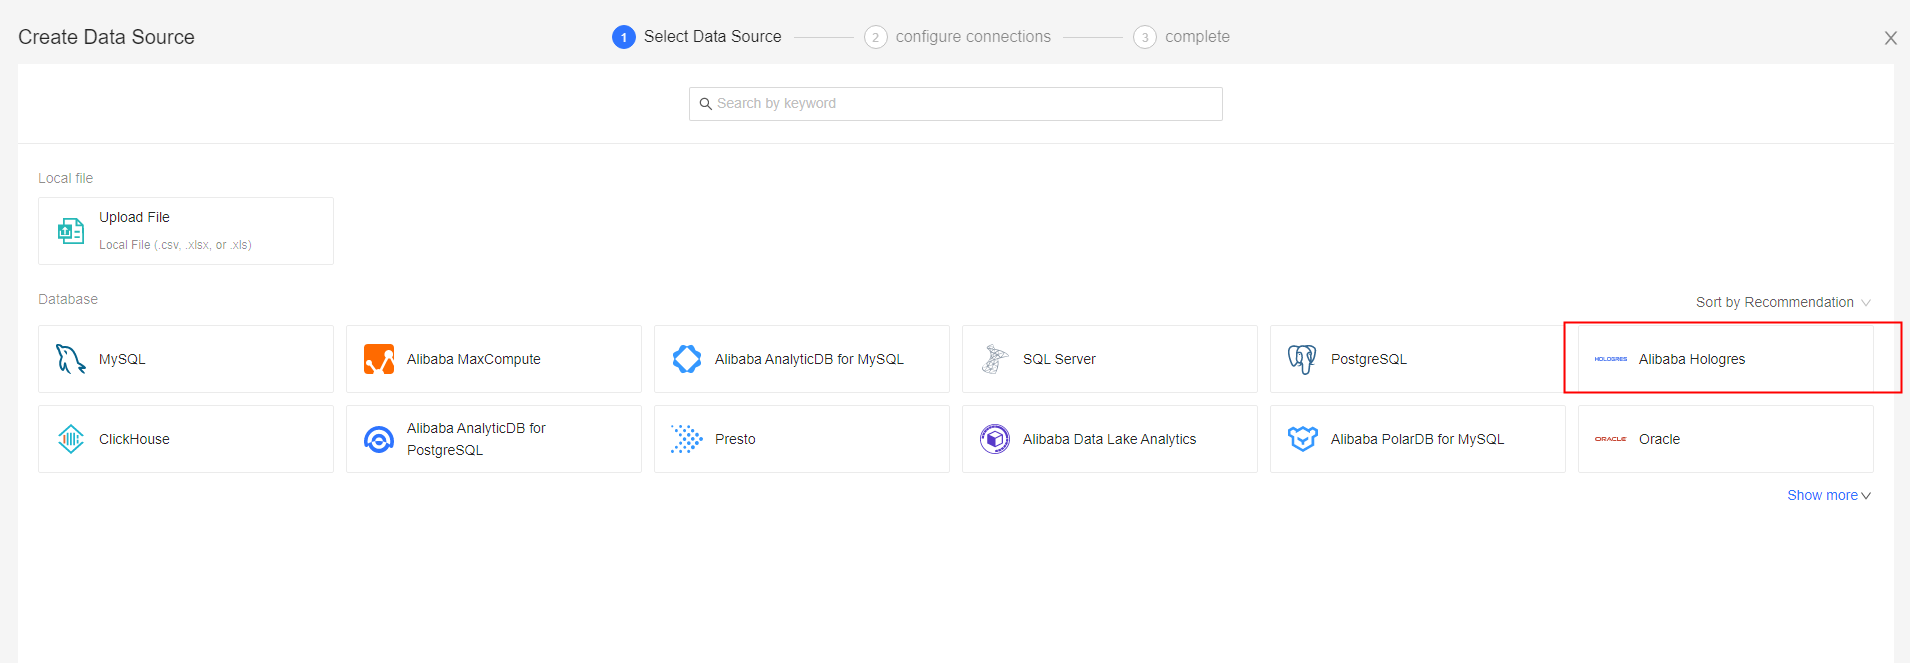Choose the SQL Server label
Screen dimensions: 1910x663
1059,359
